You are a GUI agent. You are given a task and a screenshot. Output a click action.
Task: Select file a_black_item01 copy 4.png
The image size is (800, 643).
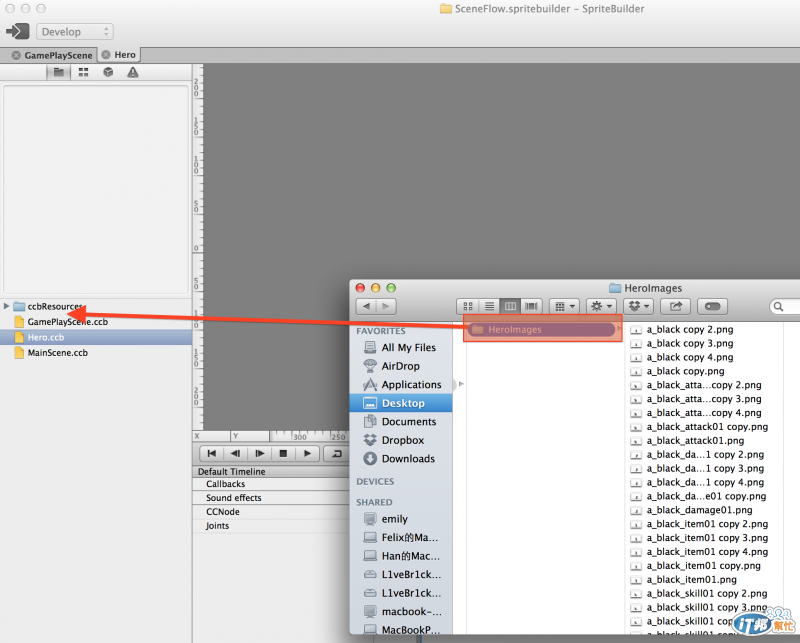coord(707,552)
